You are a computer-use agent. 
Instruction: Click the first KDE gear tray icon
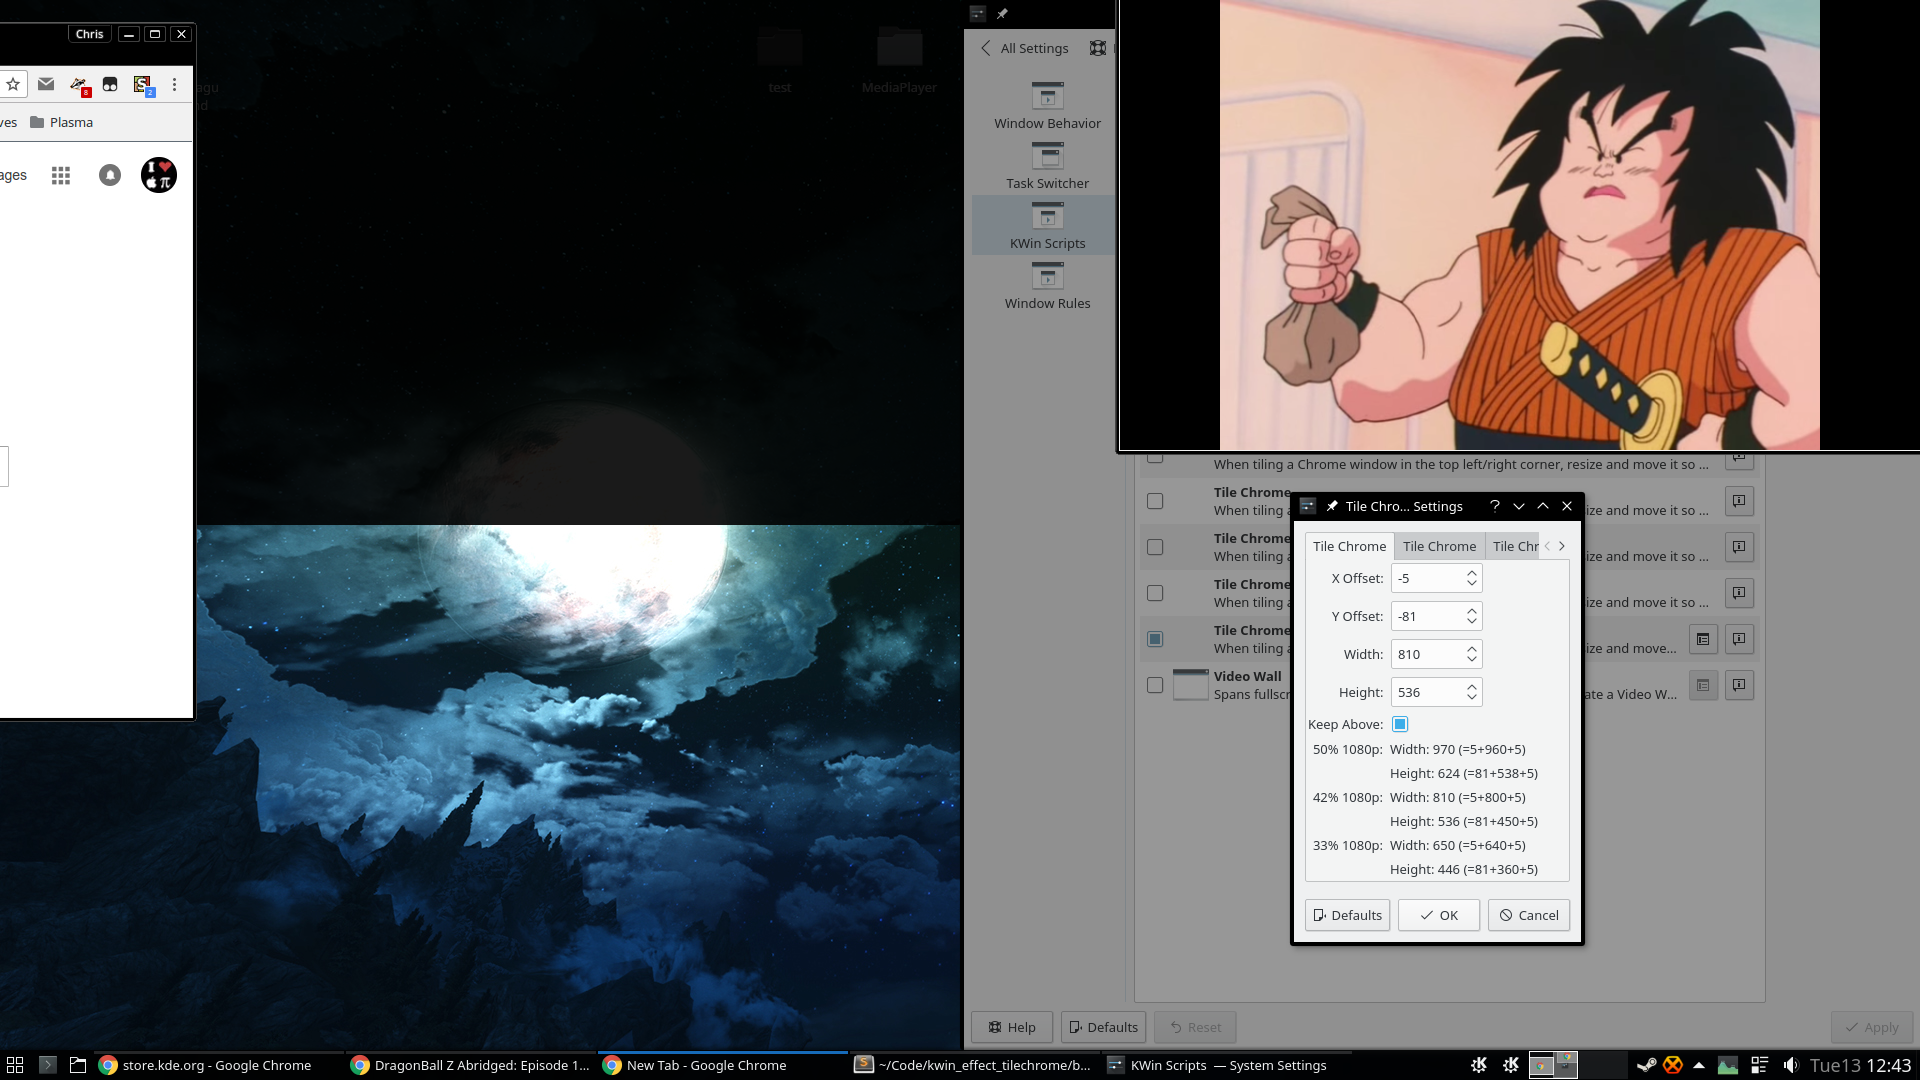click(1479, 1065)
